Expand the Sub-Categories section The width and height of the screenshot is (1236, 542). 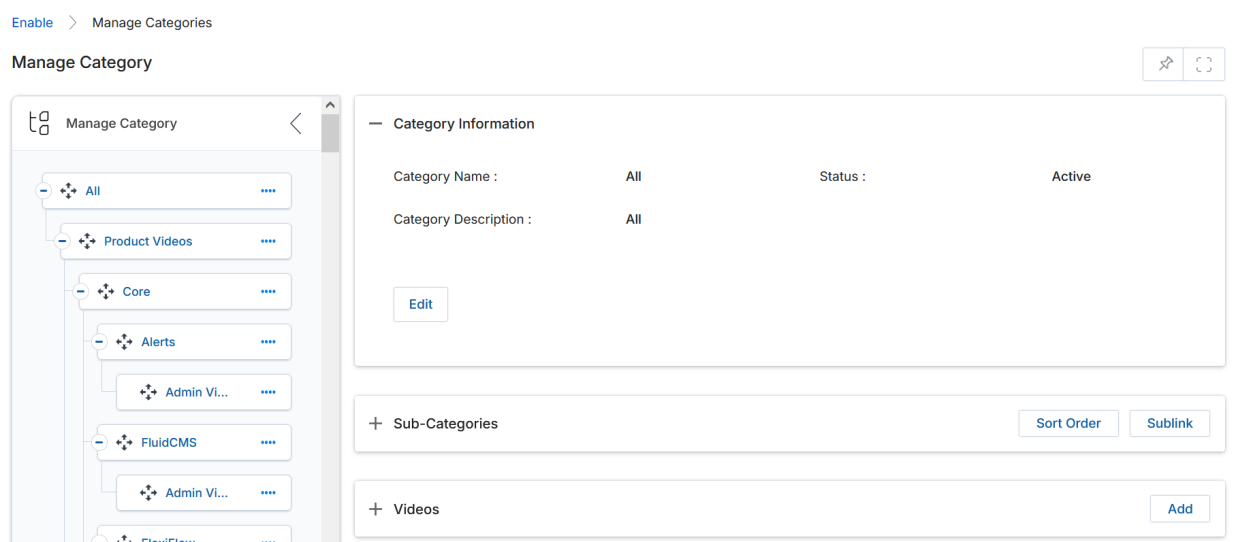pos(376,424)
